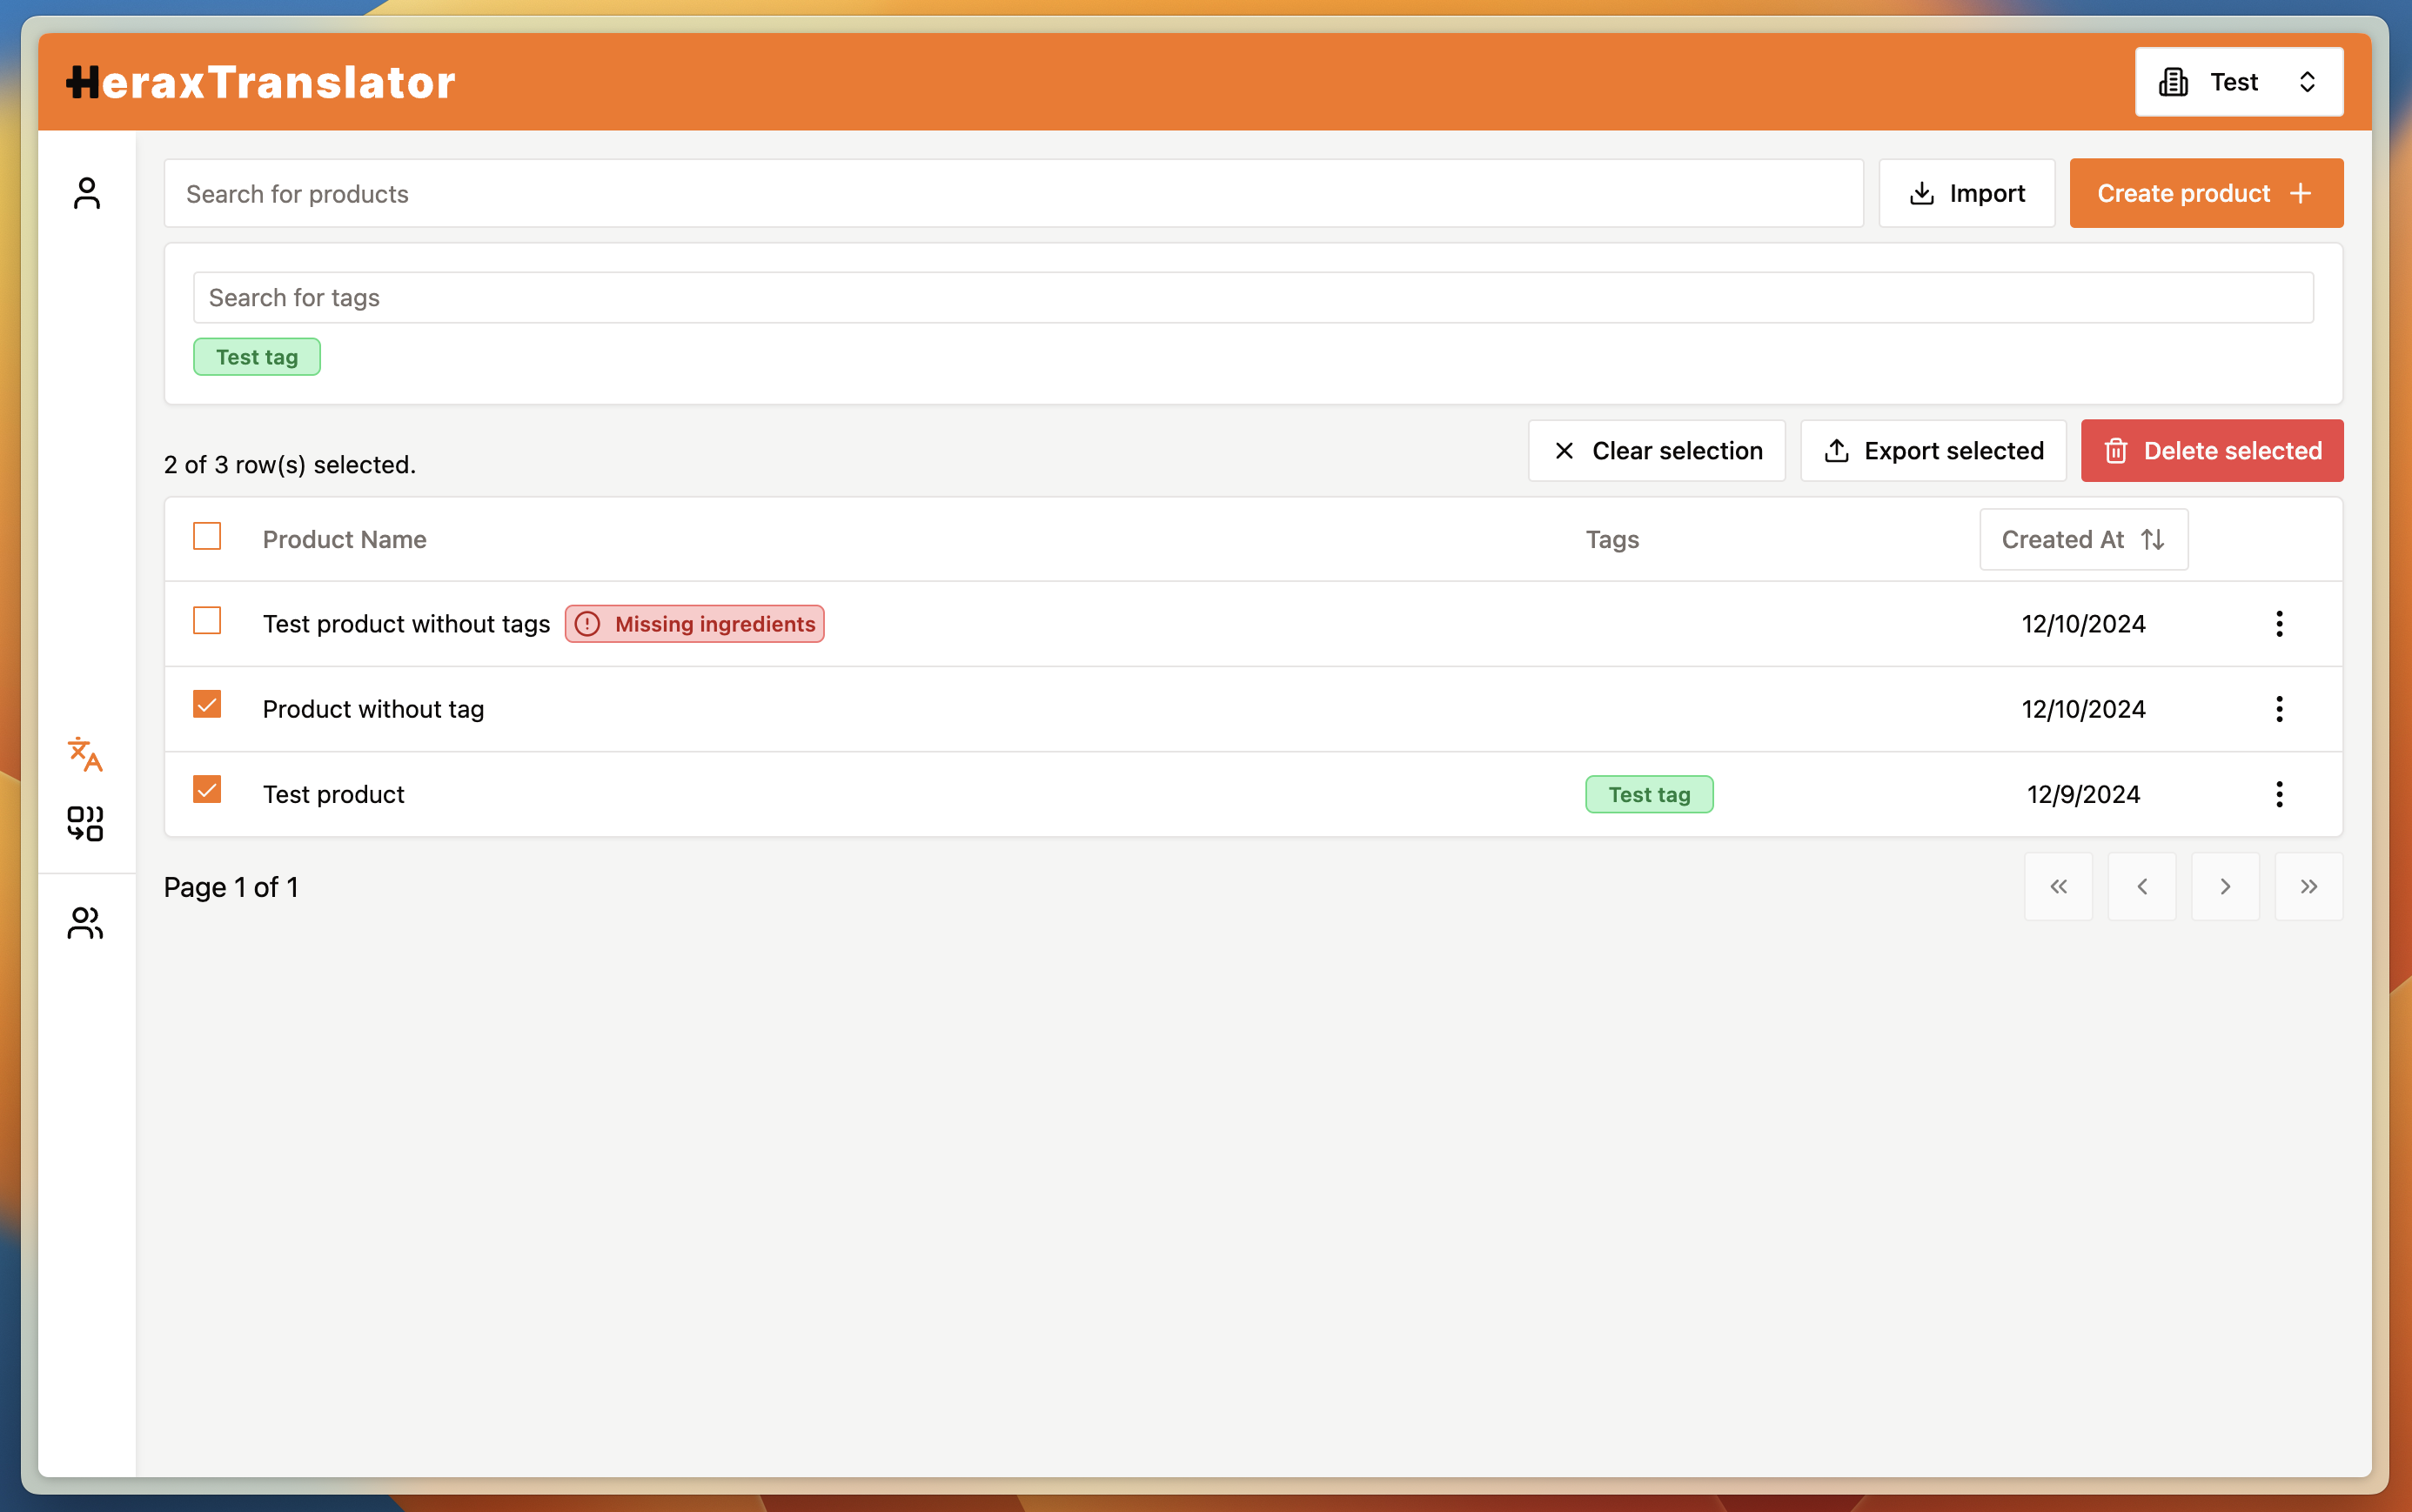The image size is (2412, 1512).
Task: Navigate to next page using chevron
Action: [2226, 886]
